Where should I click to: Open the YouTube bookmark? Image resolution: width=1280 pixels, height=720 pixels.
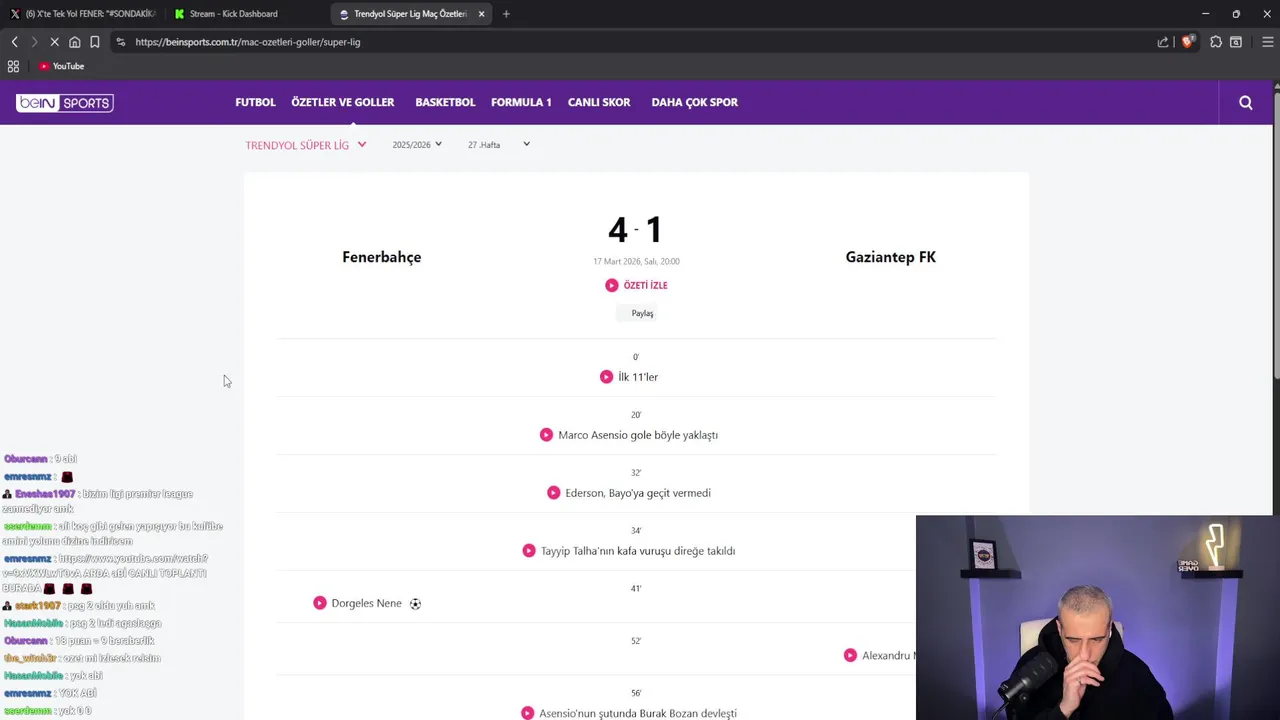pos(61,66)
